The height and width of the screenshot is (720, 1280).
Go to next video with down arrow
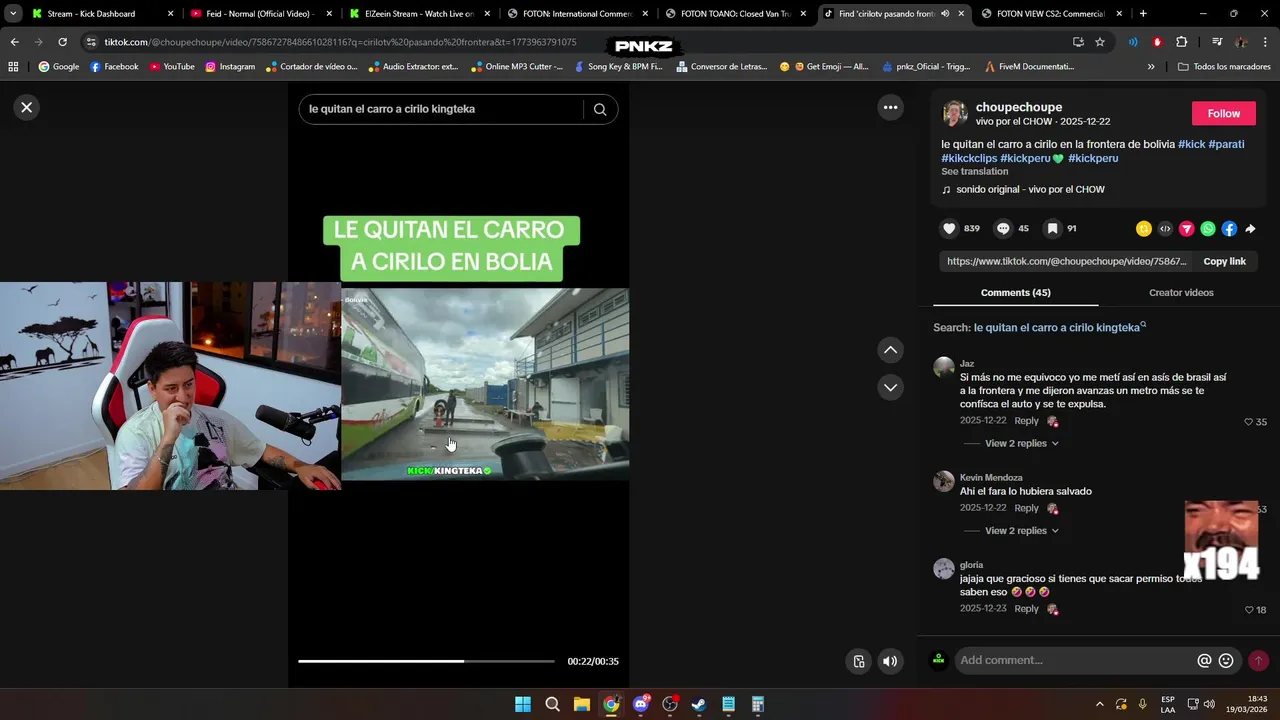(x=890, y=387)
